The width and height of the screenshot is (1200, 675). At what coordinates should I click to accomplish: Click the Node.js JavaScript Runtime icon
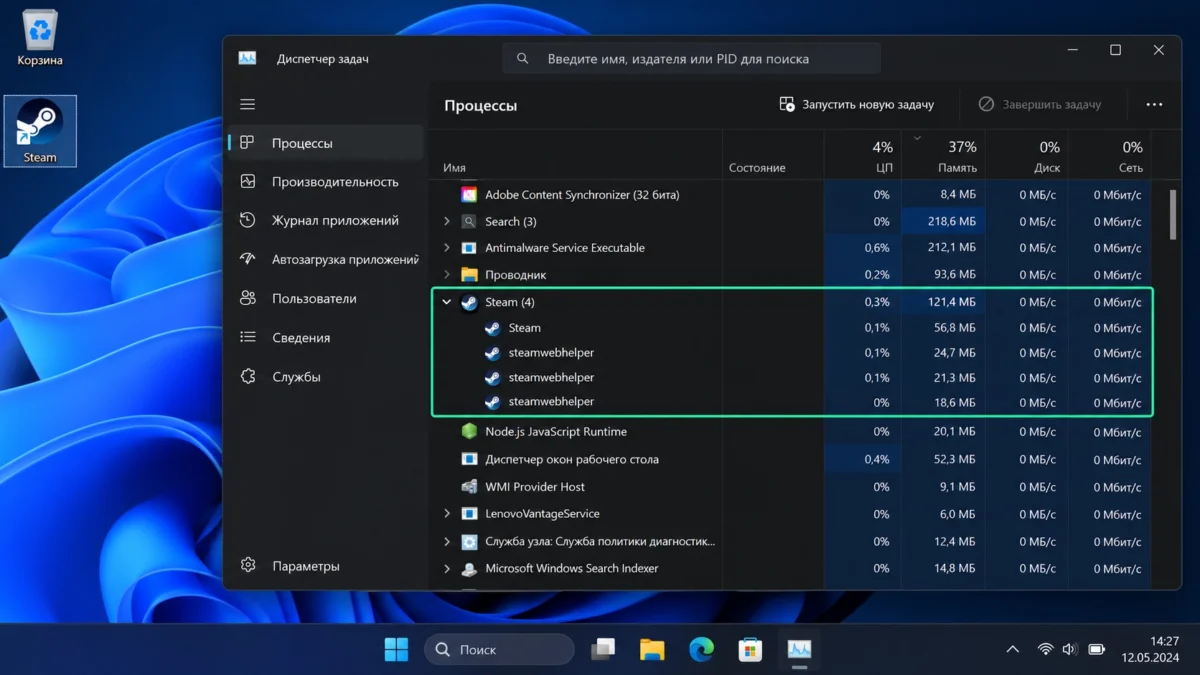pos(469,432)
